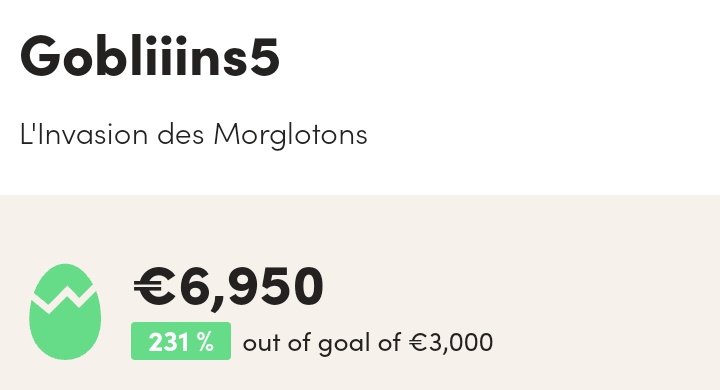Click the zigzag crack across the egg

tap(64, 300)
